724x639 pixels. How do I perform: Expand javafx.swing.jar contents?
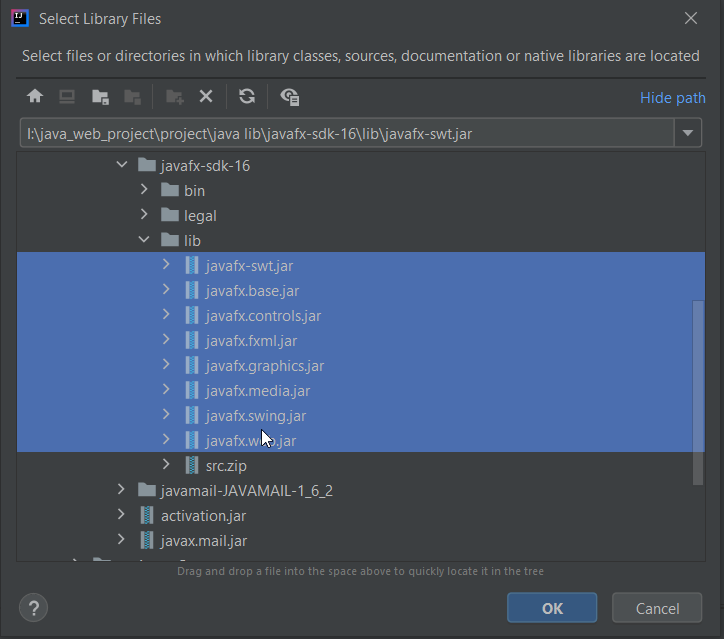click(x=166, y=414)
